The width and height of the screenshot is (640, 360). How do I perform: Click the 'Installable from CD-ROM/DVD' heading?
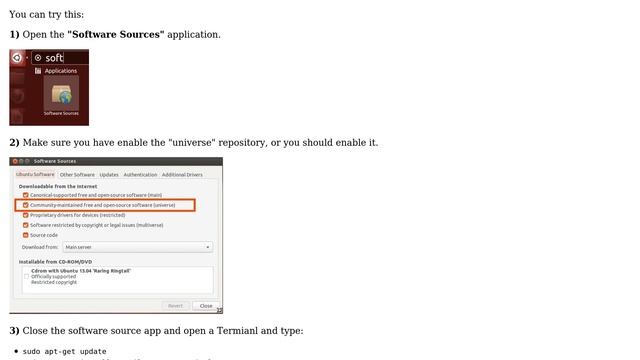[56, 262]
